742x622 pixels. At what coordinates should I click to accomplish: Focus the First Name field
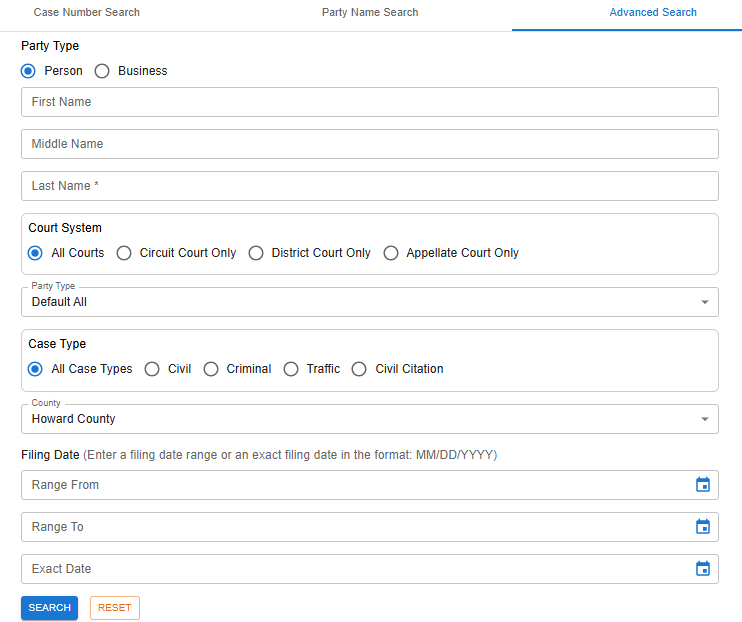(369, 102)
